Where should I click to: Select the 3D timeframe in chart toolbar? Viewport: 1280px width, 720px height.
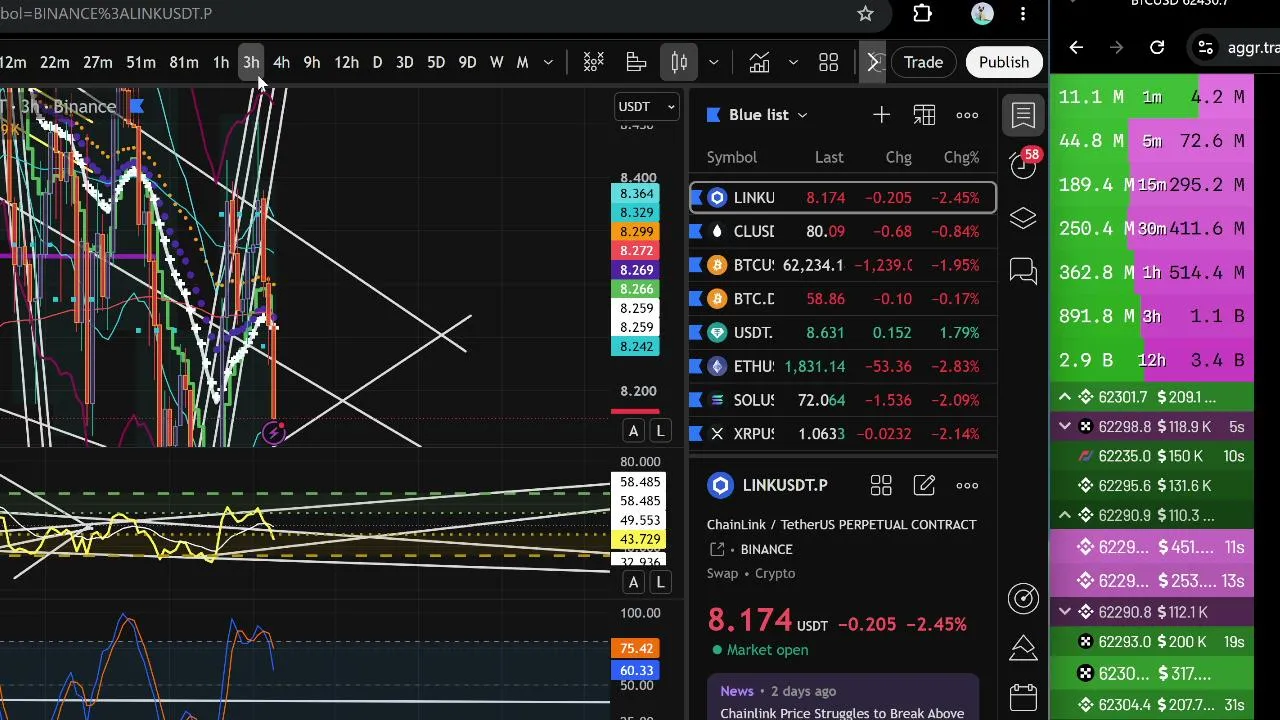click(405, 62)
